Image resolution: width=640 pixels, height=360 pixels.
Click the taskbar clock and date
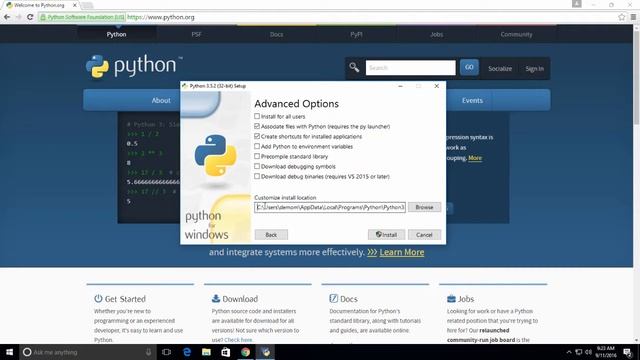[606, 352]
